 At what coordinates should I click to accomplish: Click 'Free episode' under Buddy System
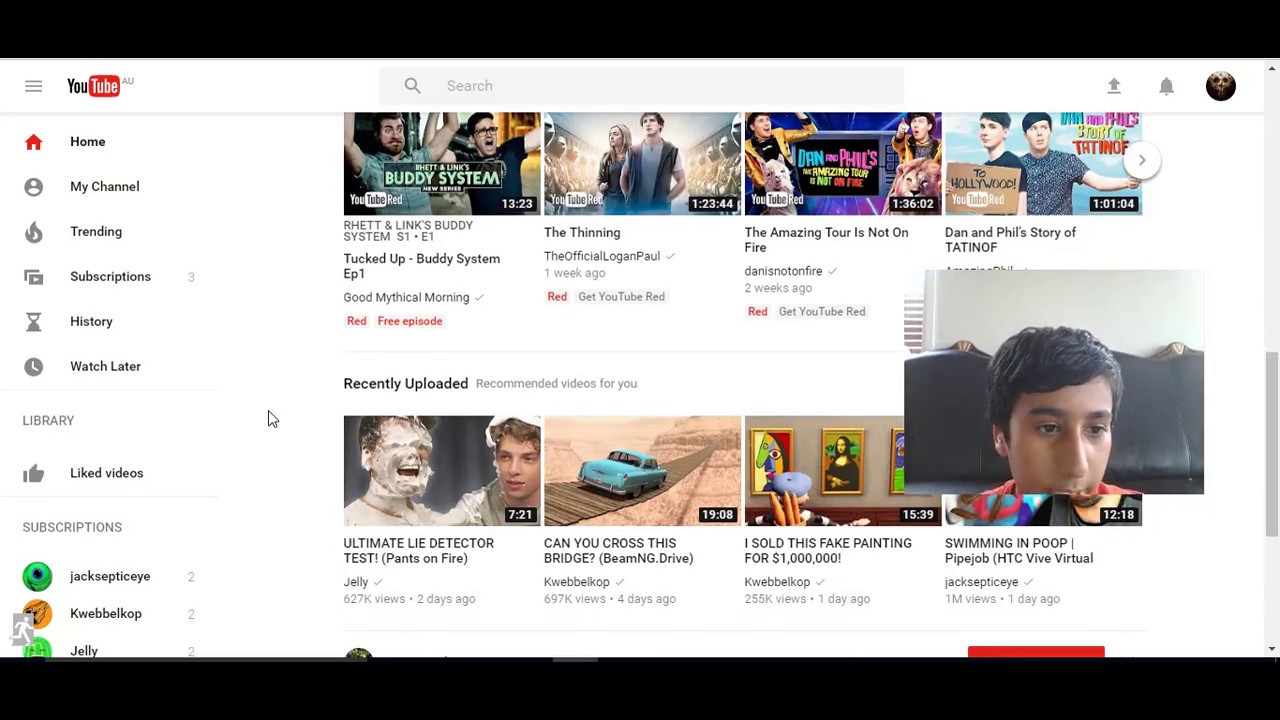[x=410, y=322]
